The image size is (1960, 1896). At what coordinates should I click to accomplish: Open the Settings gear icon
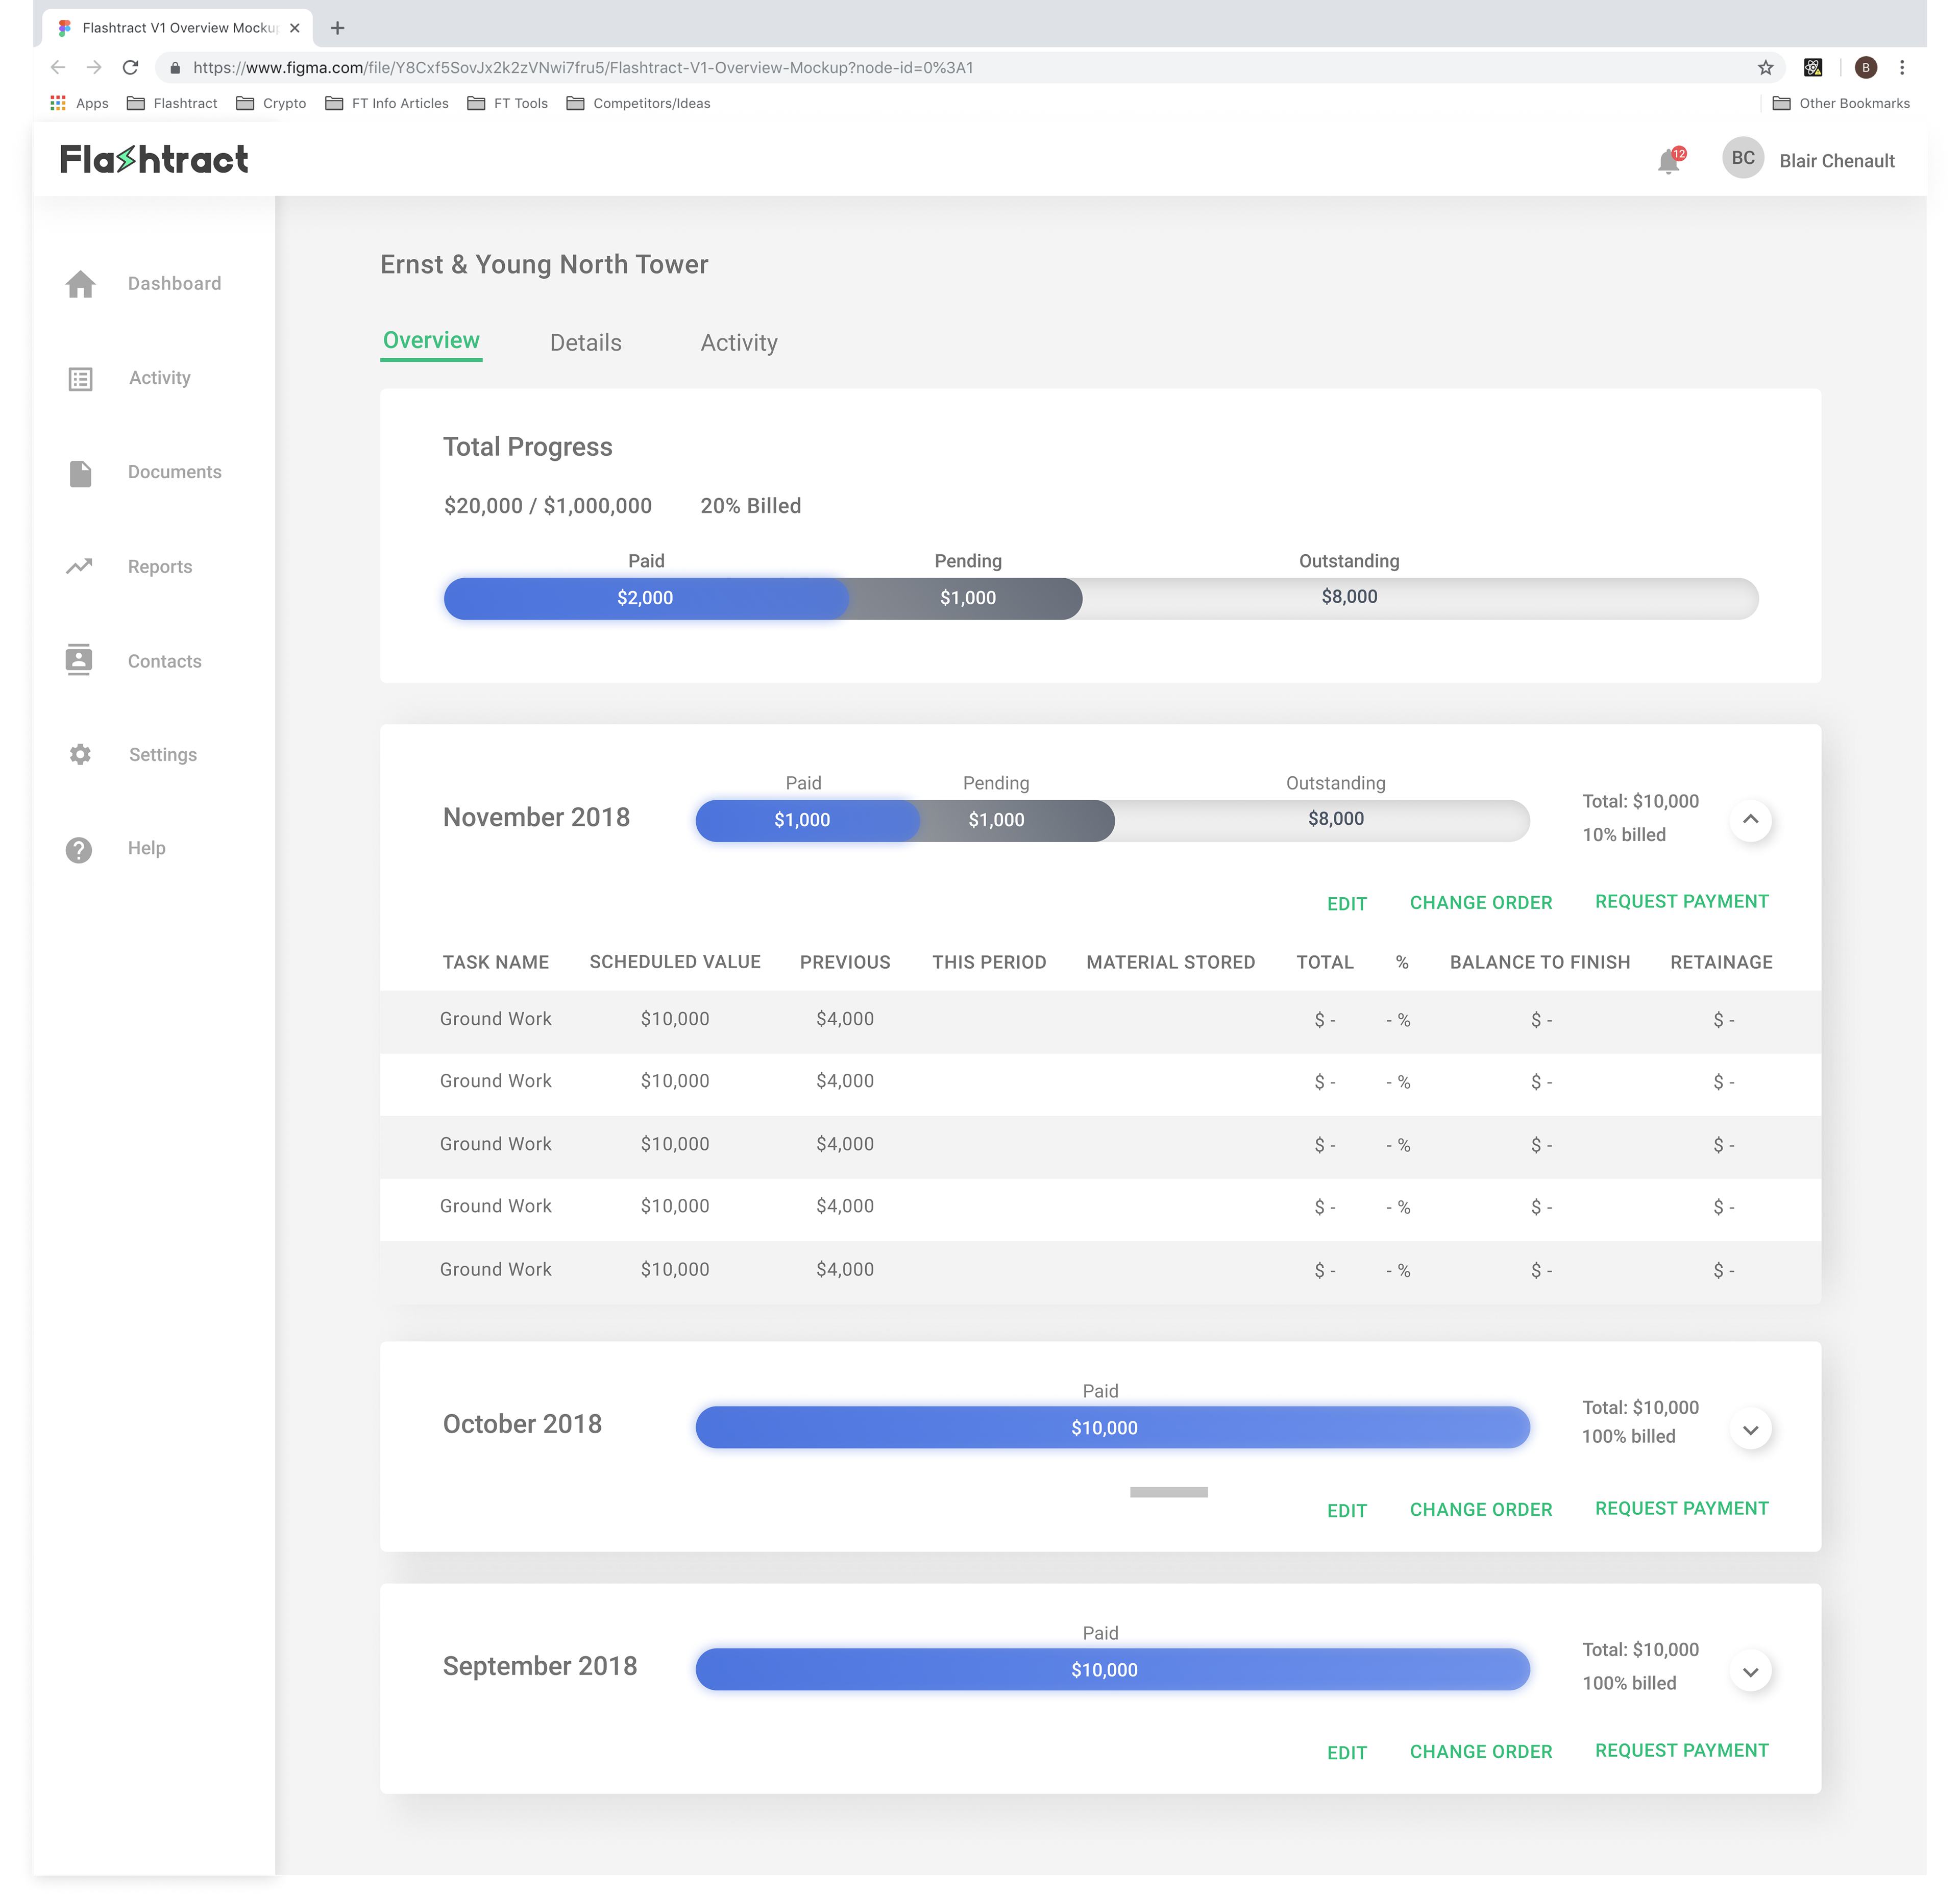(x=80, y=755)
